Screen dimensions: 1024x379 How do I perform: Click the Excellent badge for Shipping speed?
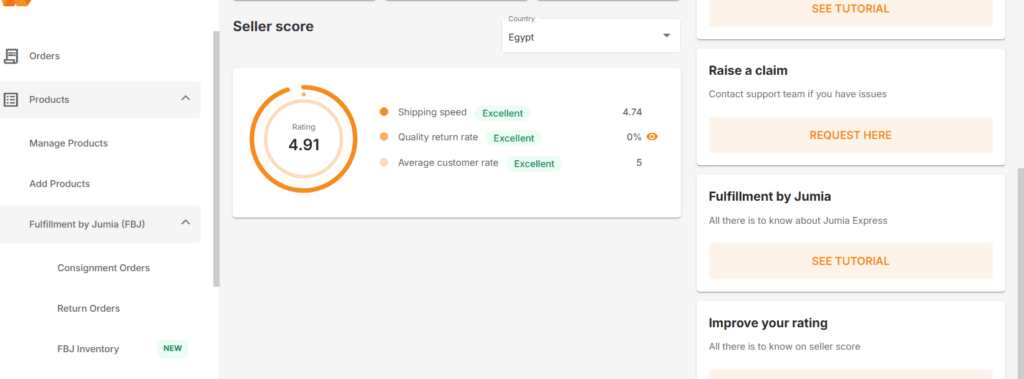pyautogui.click(x=502, y=113)
